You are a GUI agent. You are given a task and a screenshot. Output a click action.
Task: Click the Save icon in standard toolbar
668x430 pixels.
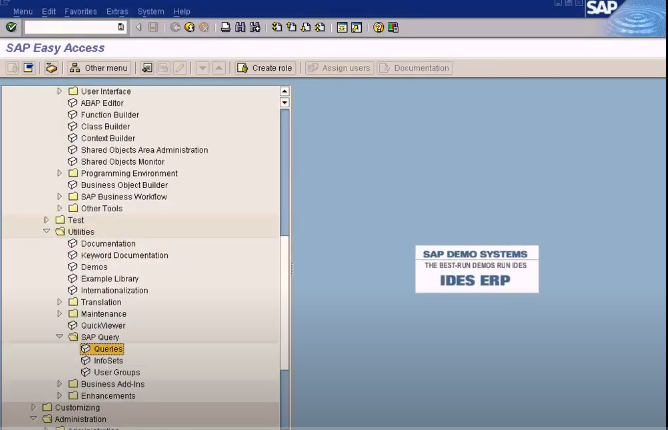click(x=153, y=27)
